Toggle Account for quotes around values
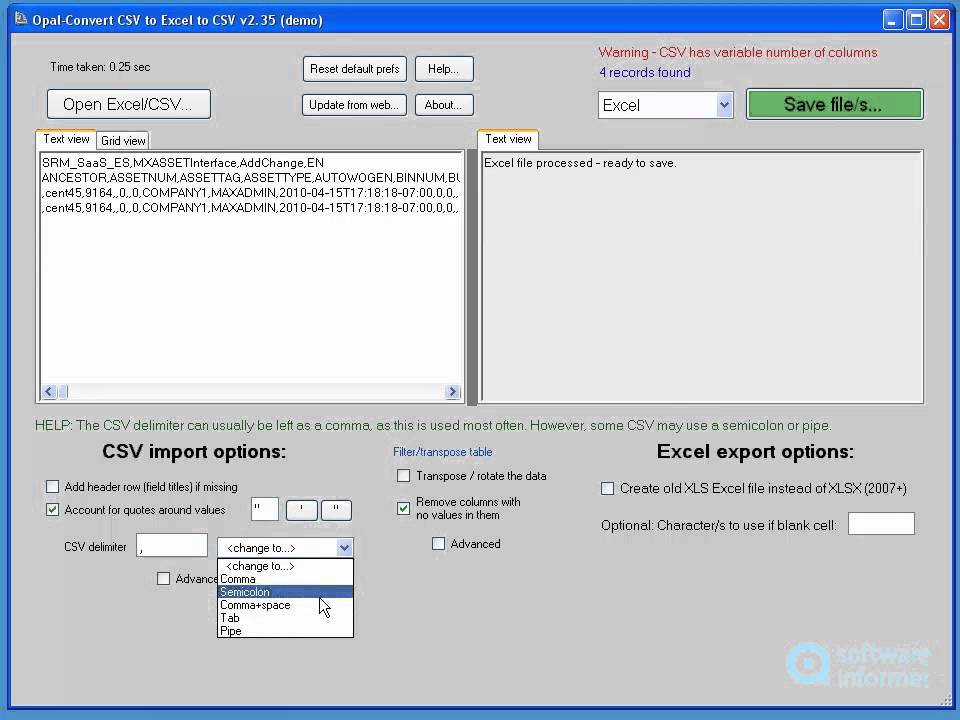The height and width of the screenshot is (720, 960). pyautogui.click(x=53, y=509)
